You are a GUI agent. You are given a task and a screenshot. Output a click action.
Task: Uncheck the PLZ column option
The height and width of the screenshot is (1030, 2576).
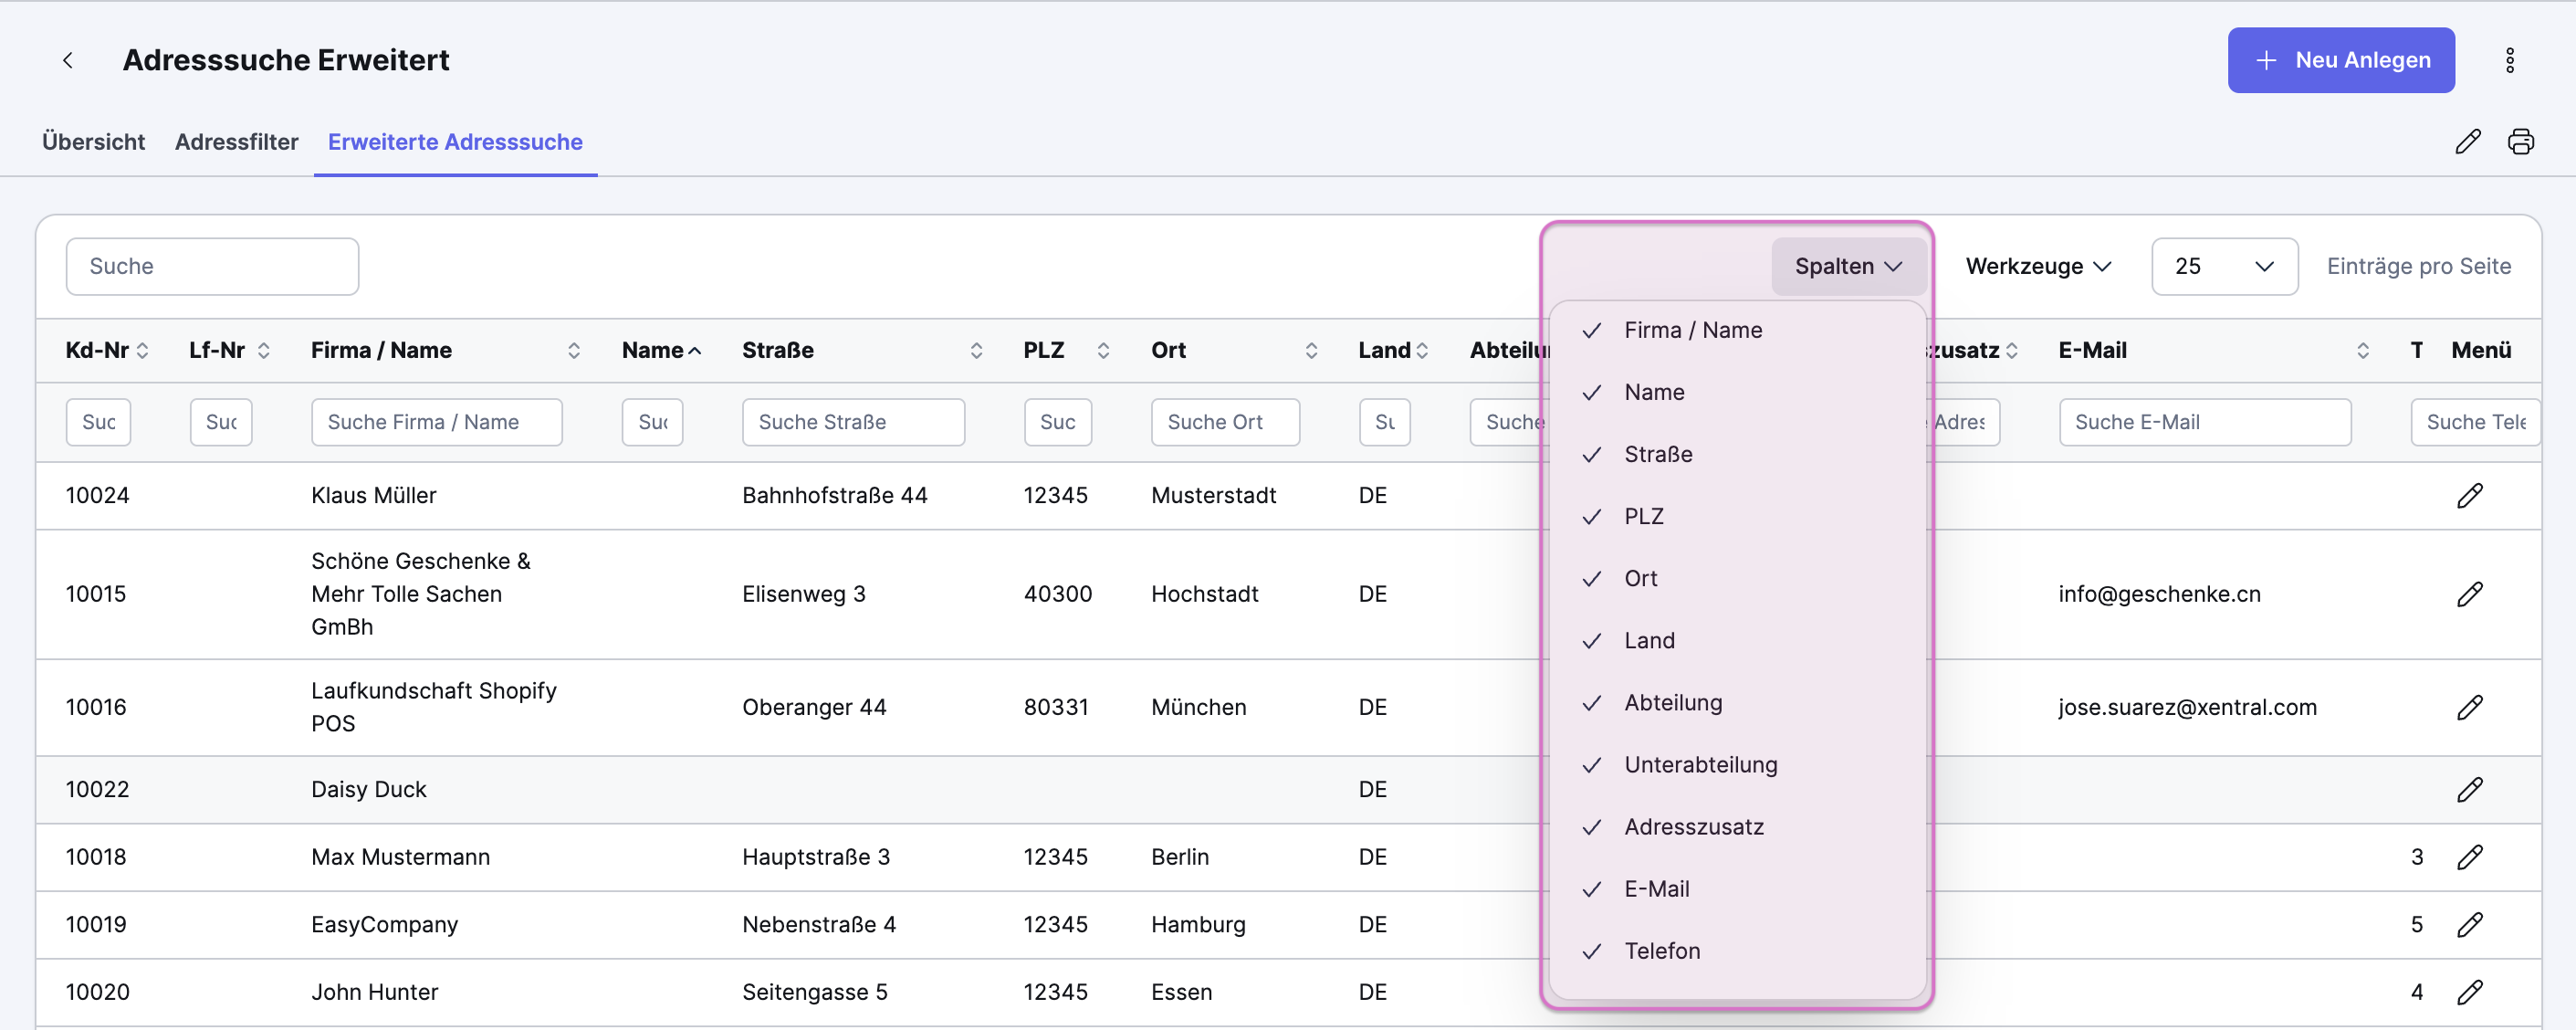1643,517
